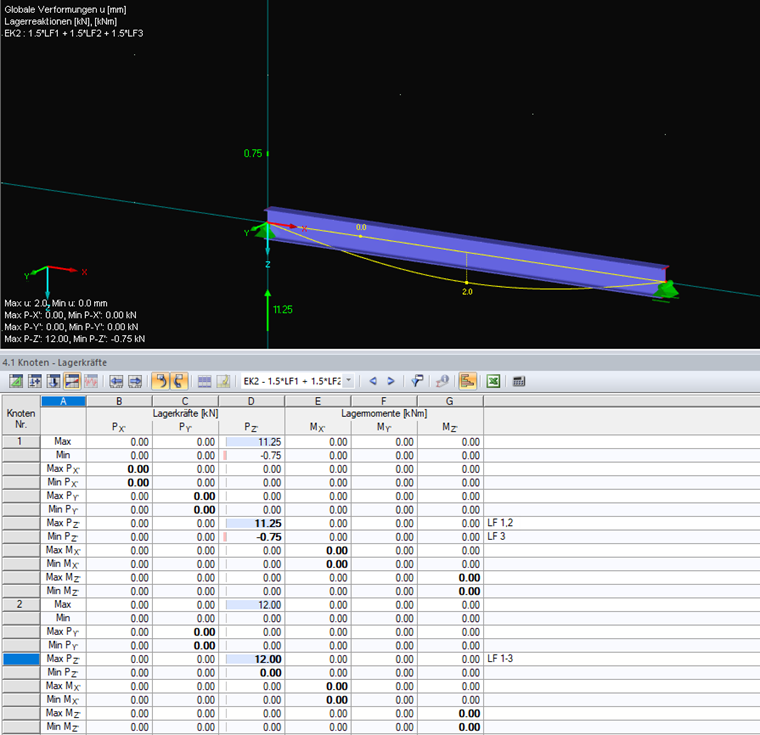Click the green support at beam left end
This screenshot has height=735, width=760.
265,231
